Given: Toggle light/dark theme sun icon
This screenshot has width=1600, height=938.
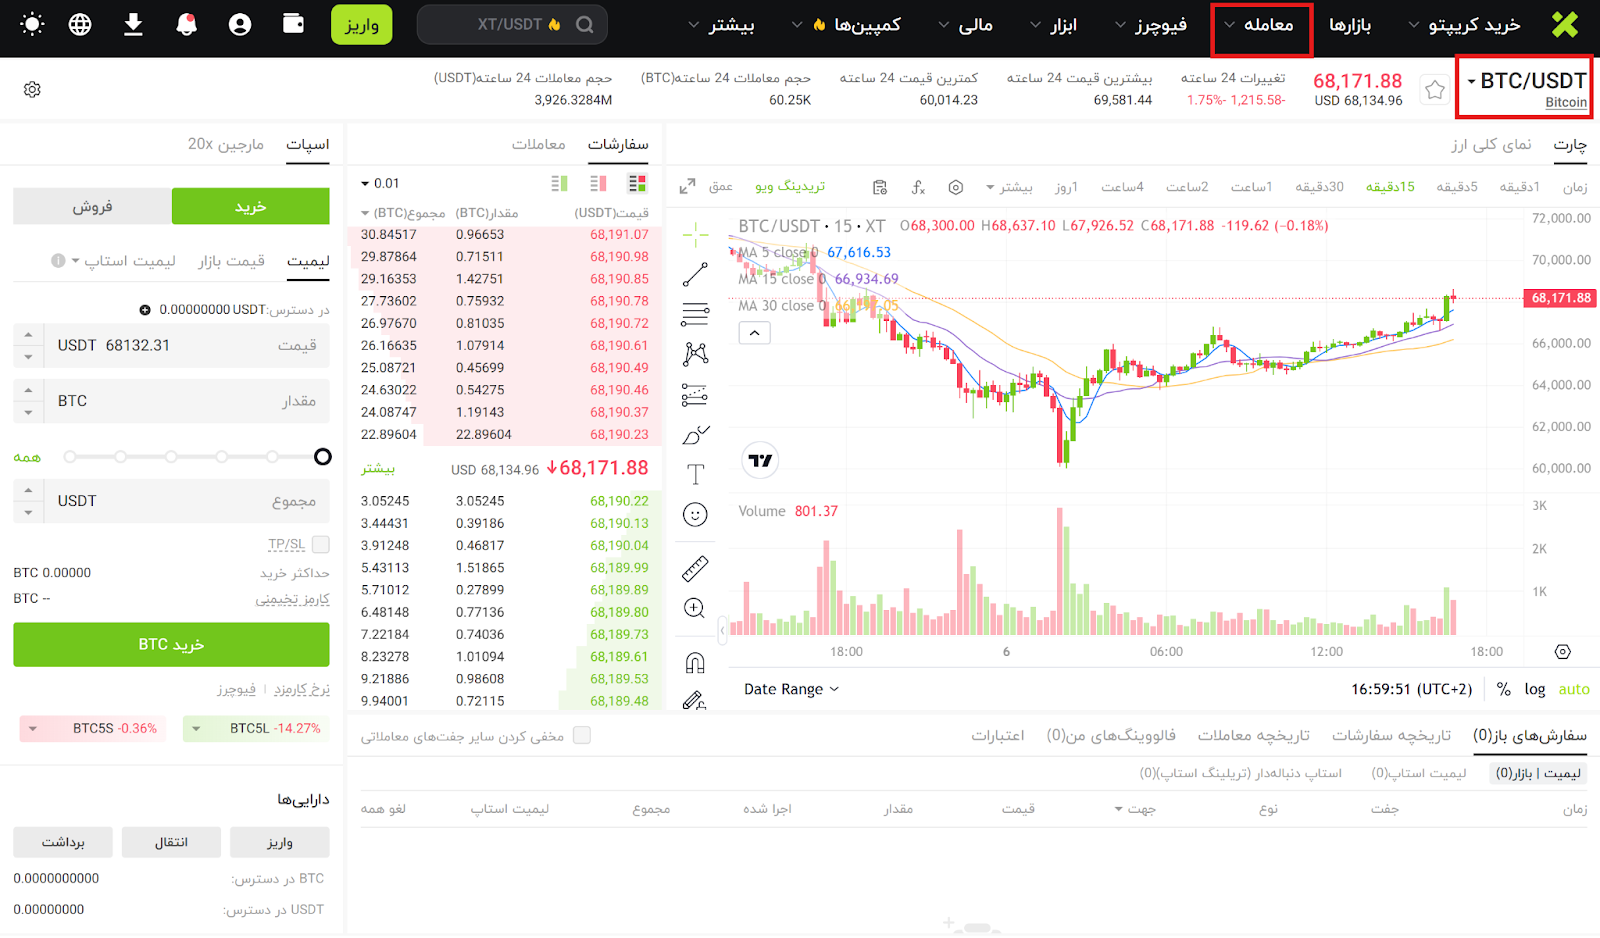Looking at the screenshot, I should (x=32, y=24).
